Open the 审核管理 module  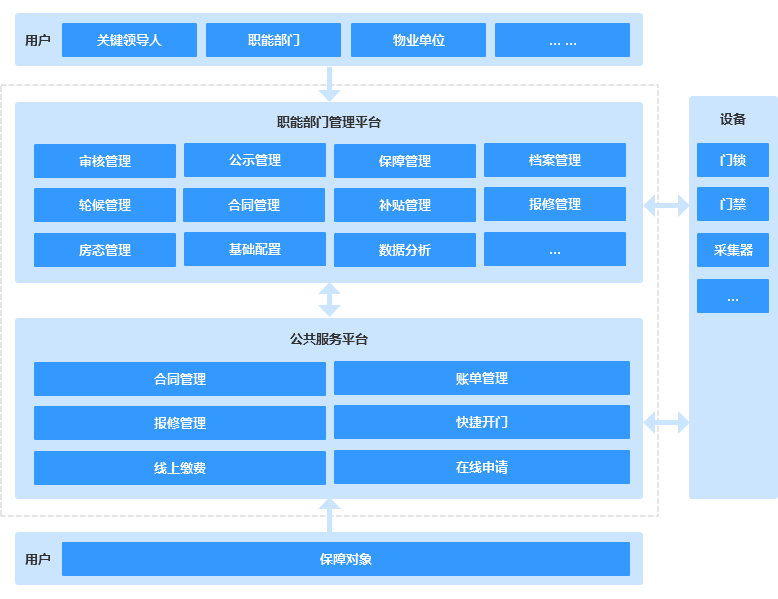point(105,161)
